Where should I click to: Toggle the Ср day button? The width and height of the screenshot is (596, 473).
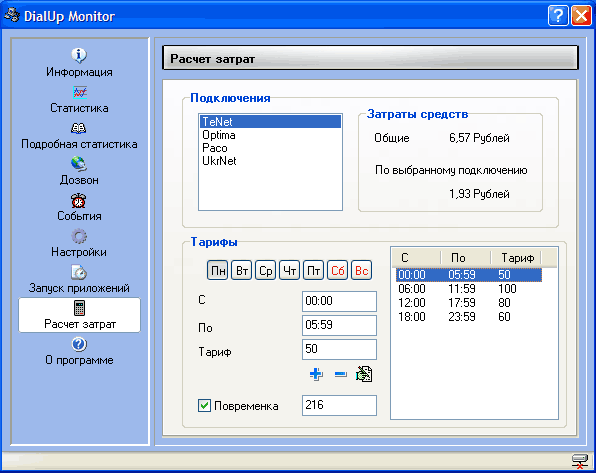[266, 270]
